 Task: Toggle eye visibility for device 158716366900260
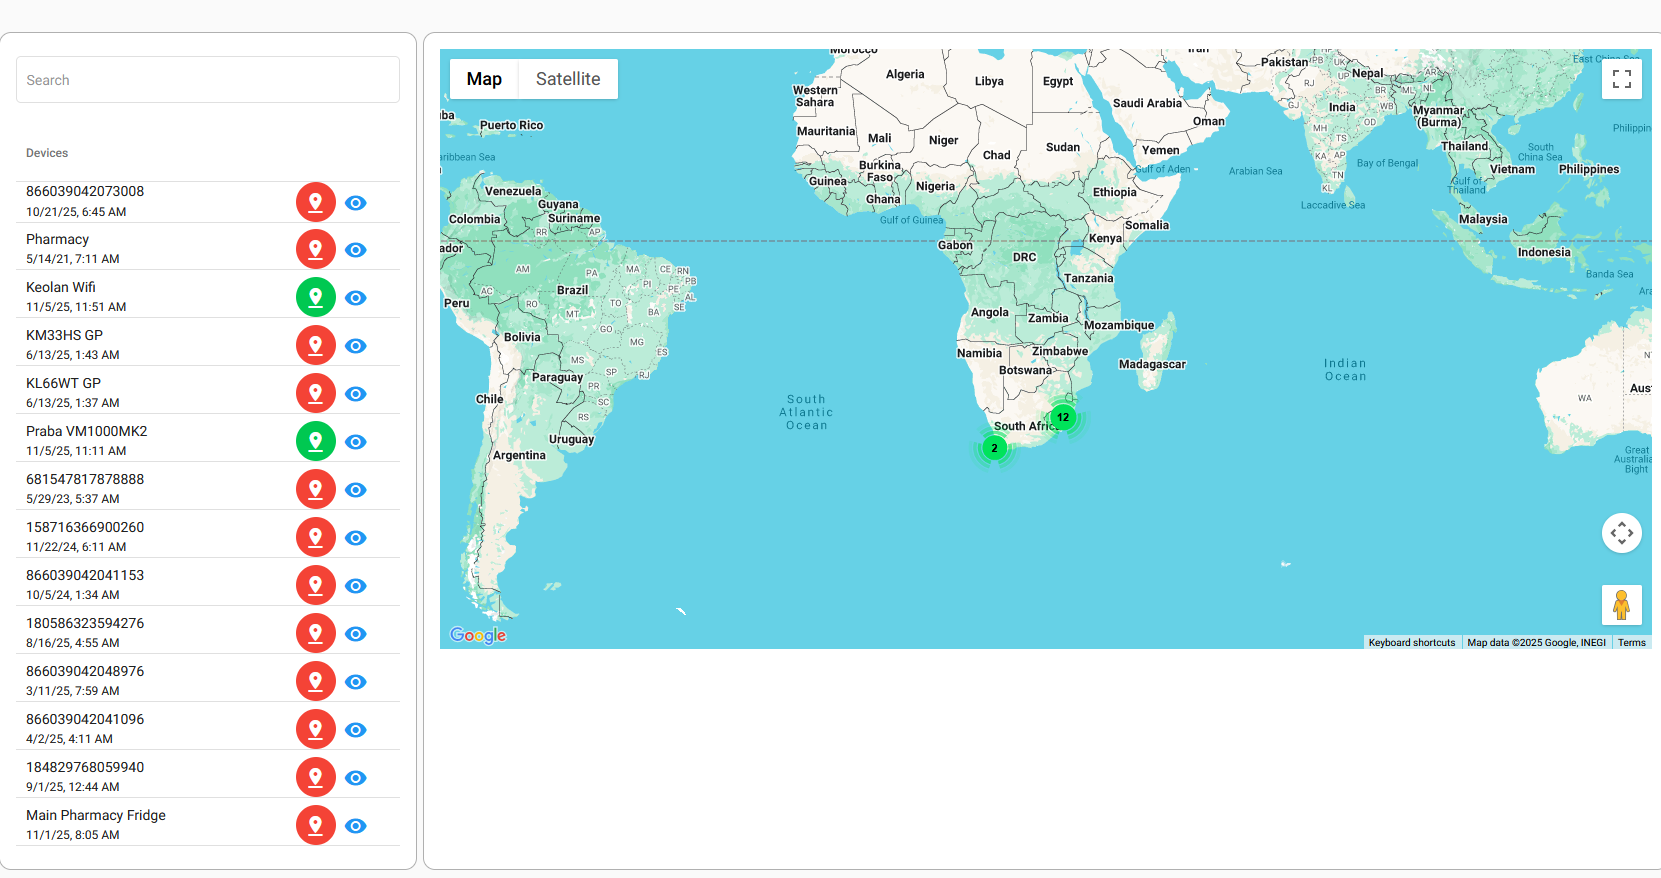pyautogui.click(x=355, y=538)
